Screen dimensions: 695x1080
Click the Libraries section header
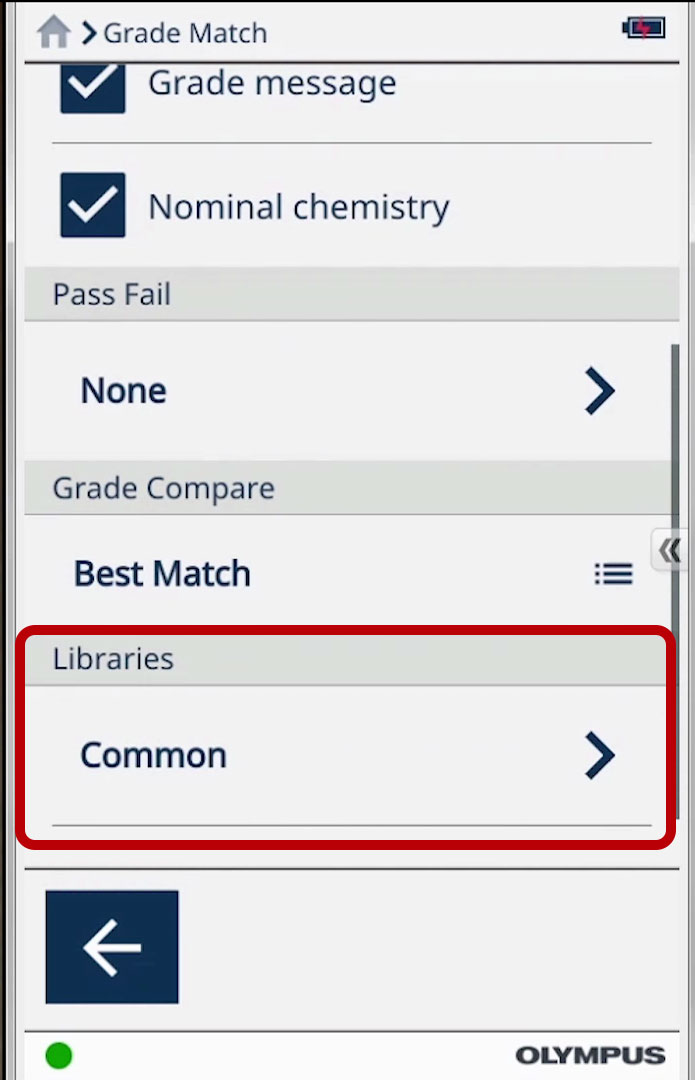(x=113, y=659)
